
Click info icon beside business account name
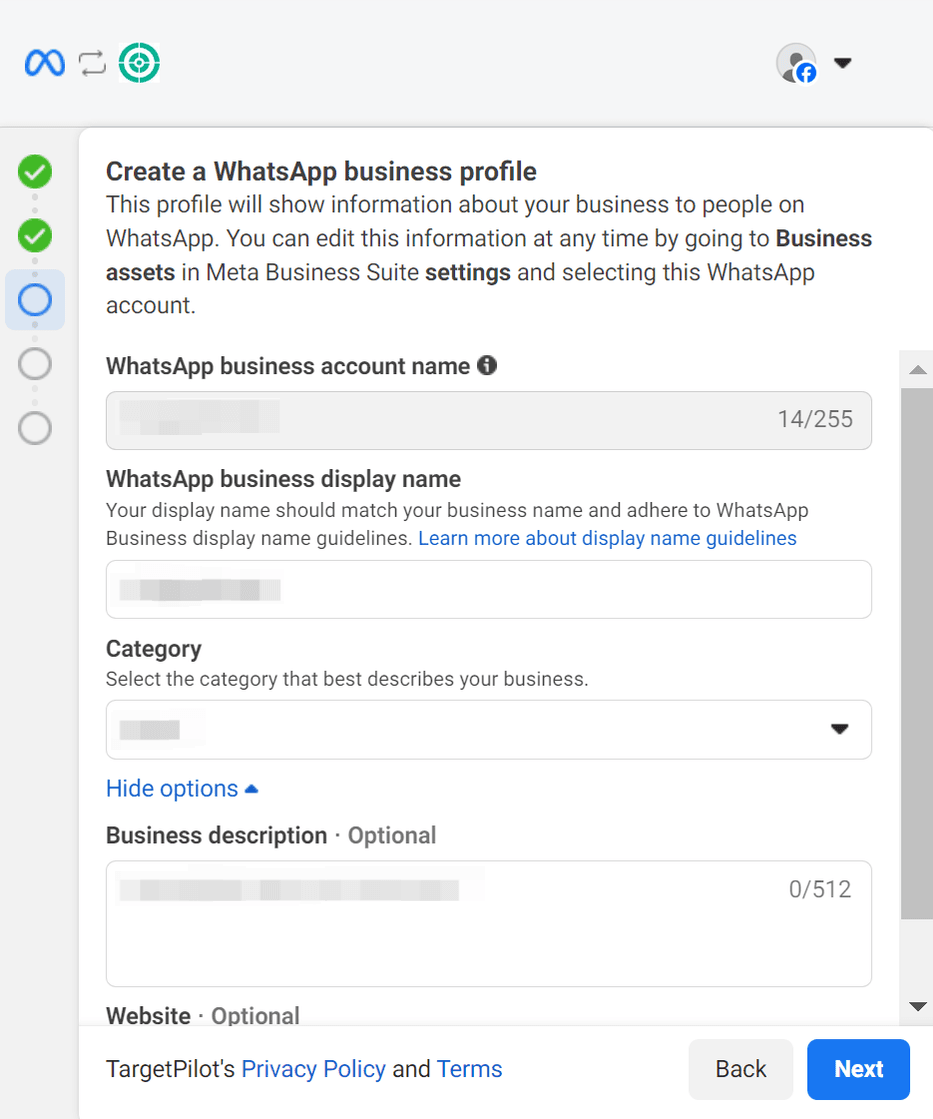[487, 365]
